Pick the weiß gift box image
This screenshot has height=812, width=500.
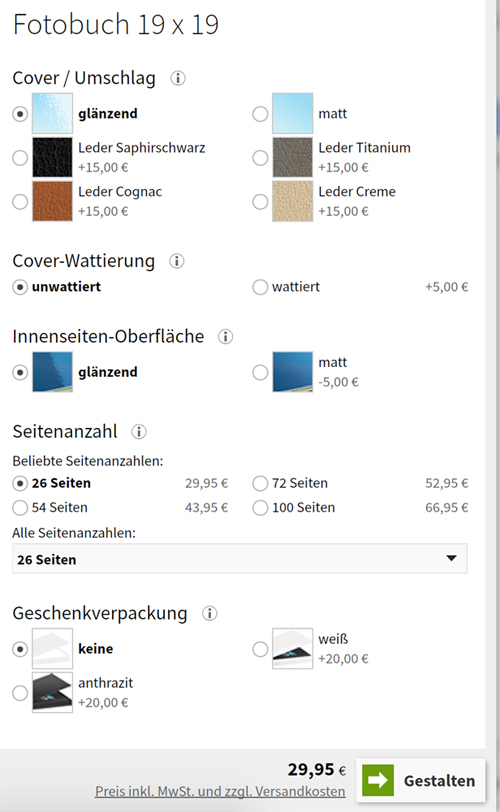(292, 649)
